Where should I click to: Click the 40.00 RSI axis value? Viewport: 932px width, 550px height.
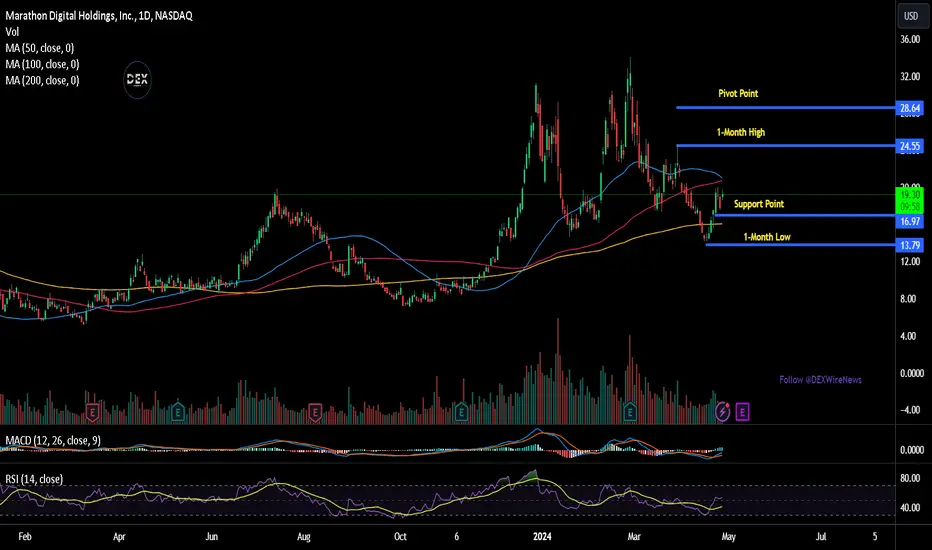[910, 508]
